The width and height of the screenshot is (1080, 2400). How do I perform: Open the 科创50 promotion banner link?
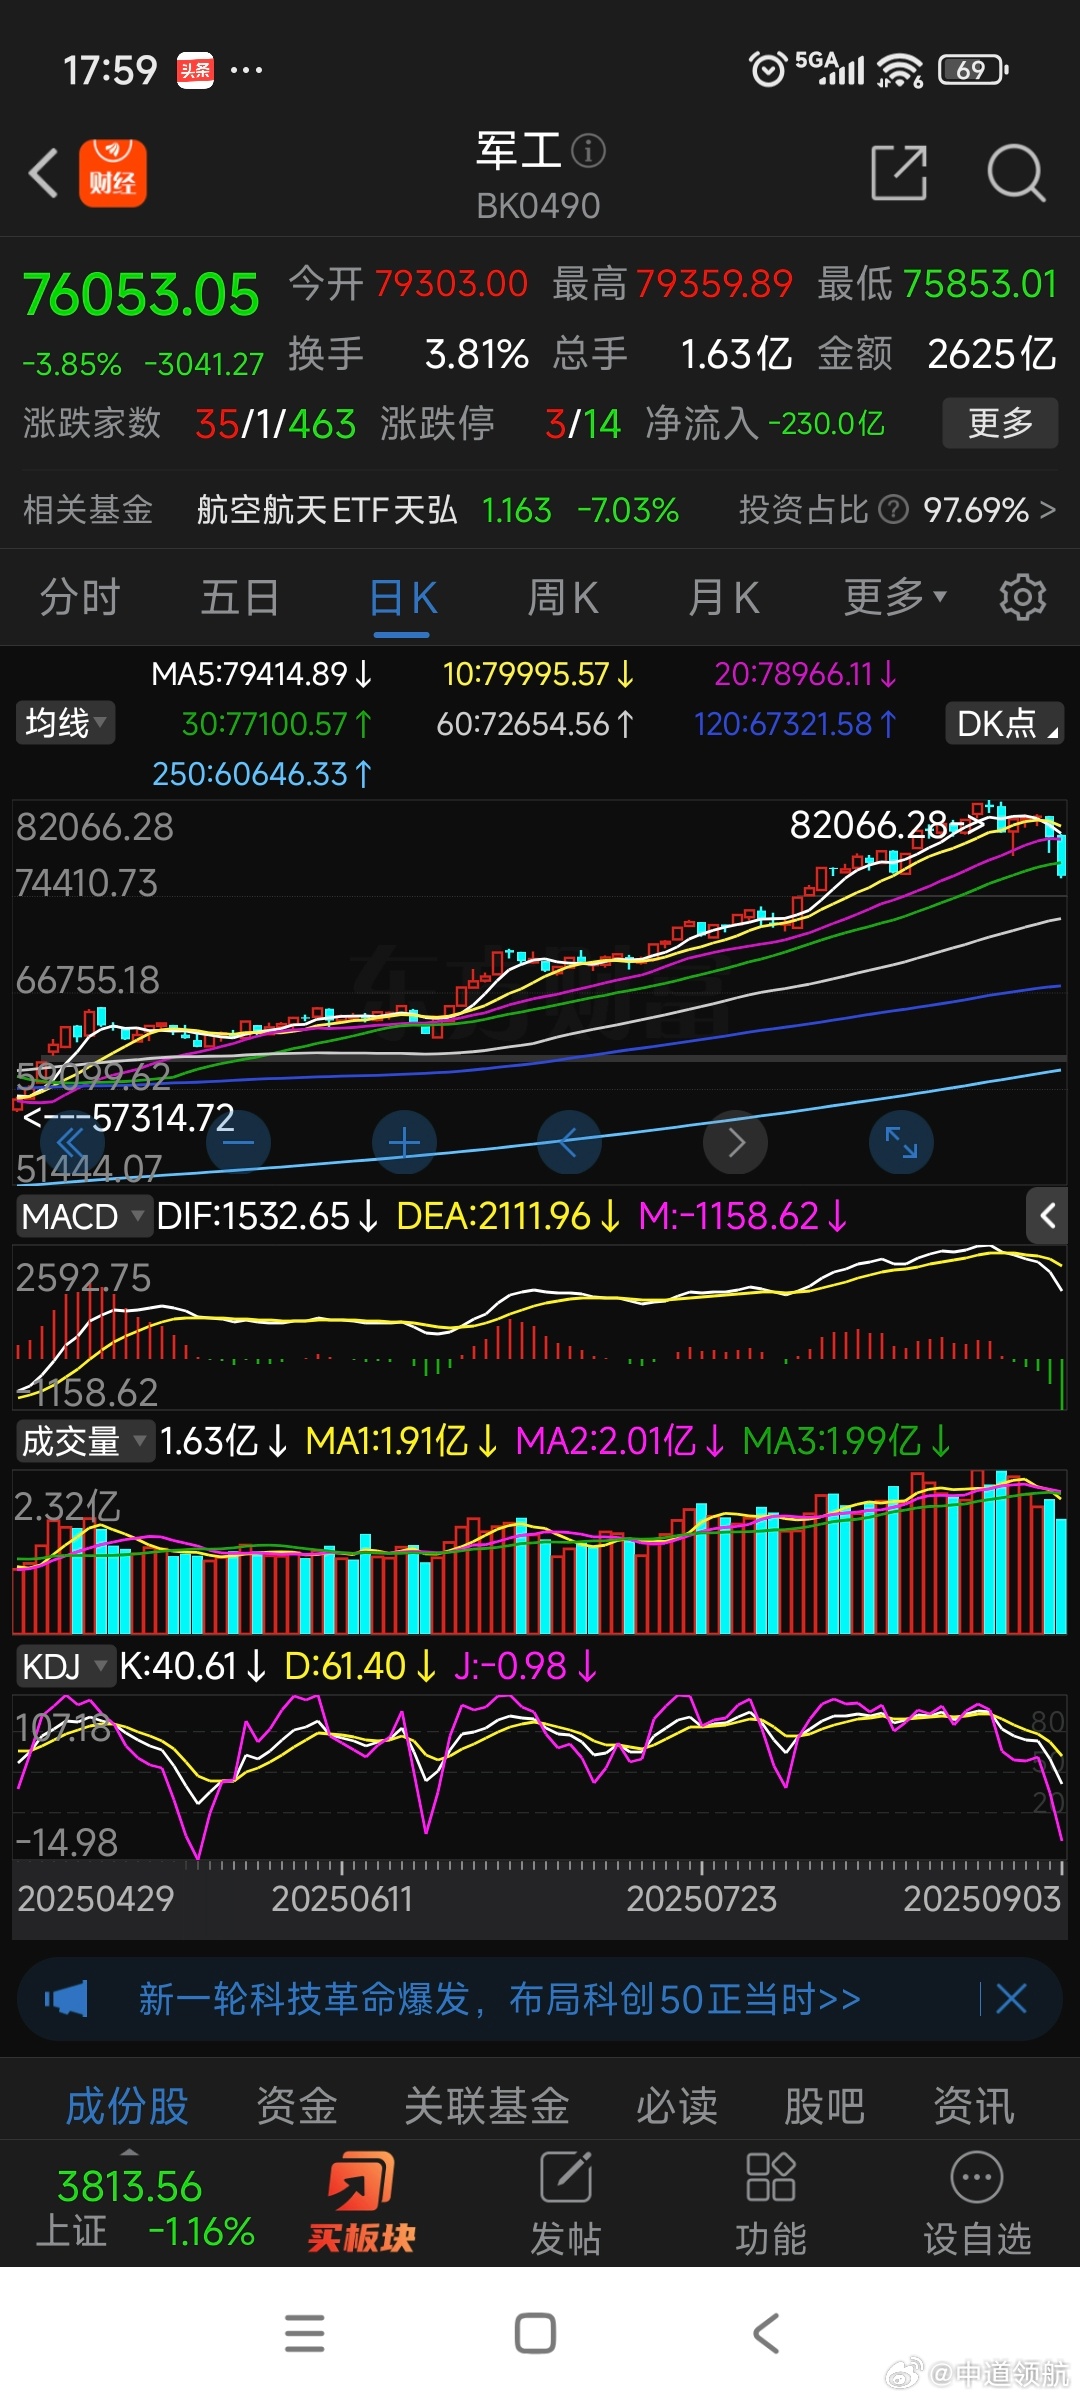point(500,2000)
